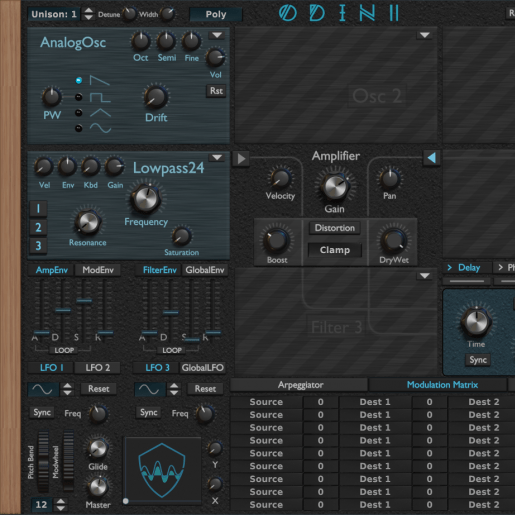Viewport: 515px width, 515px height.
Task: Click the Resonance knob
Action: pyautogui.click(x=87, y=222)
